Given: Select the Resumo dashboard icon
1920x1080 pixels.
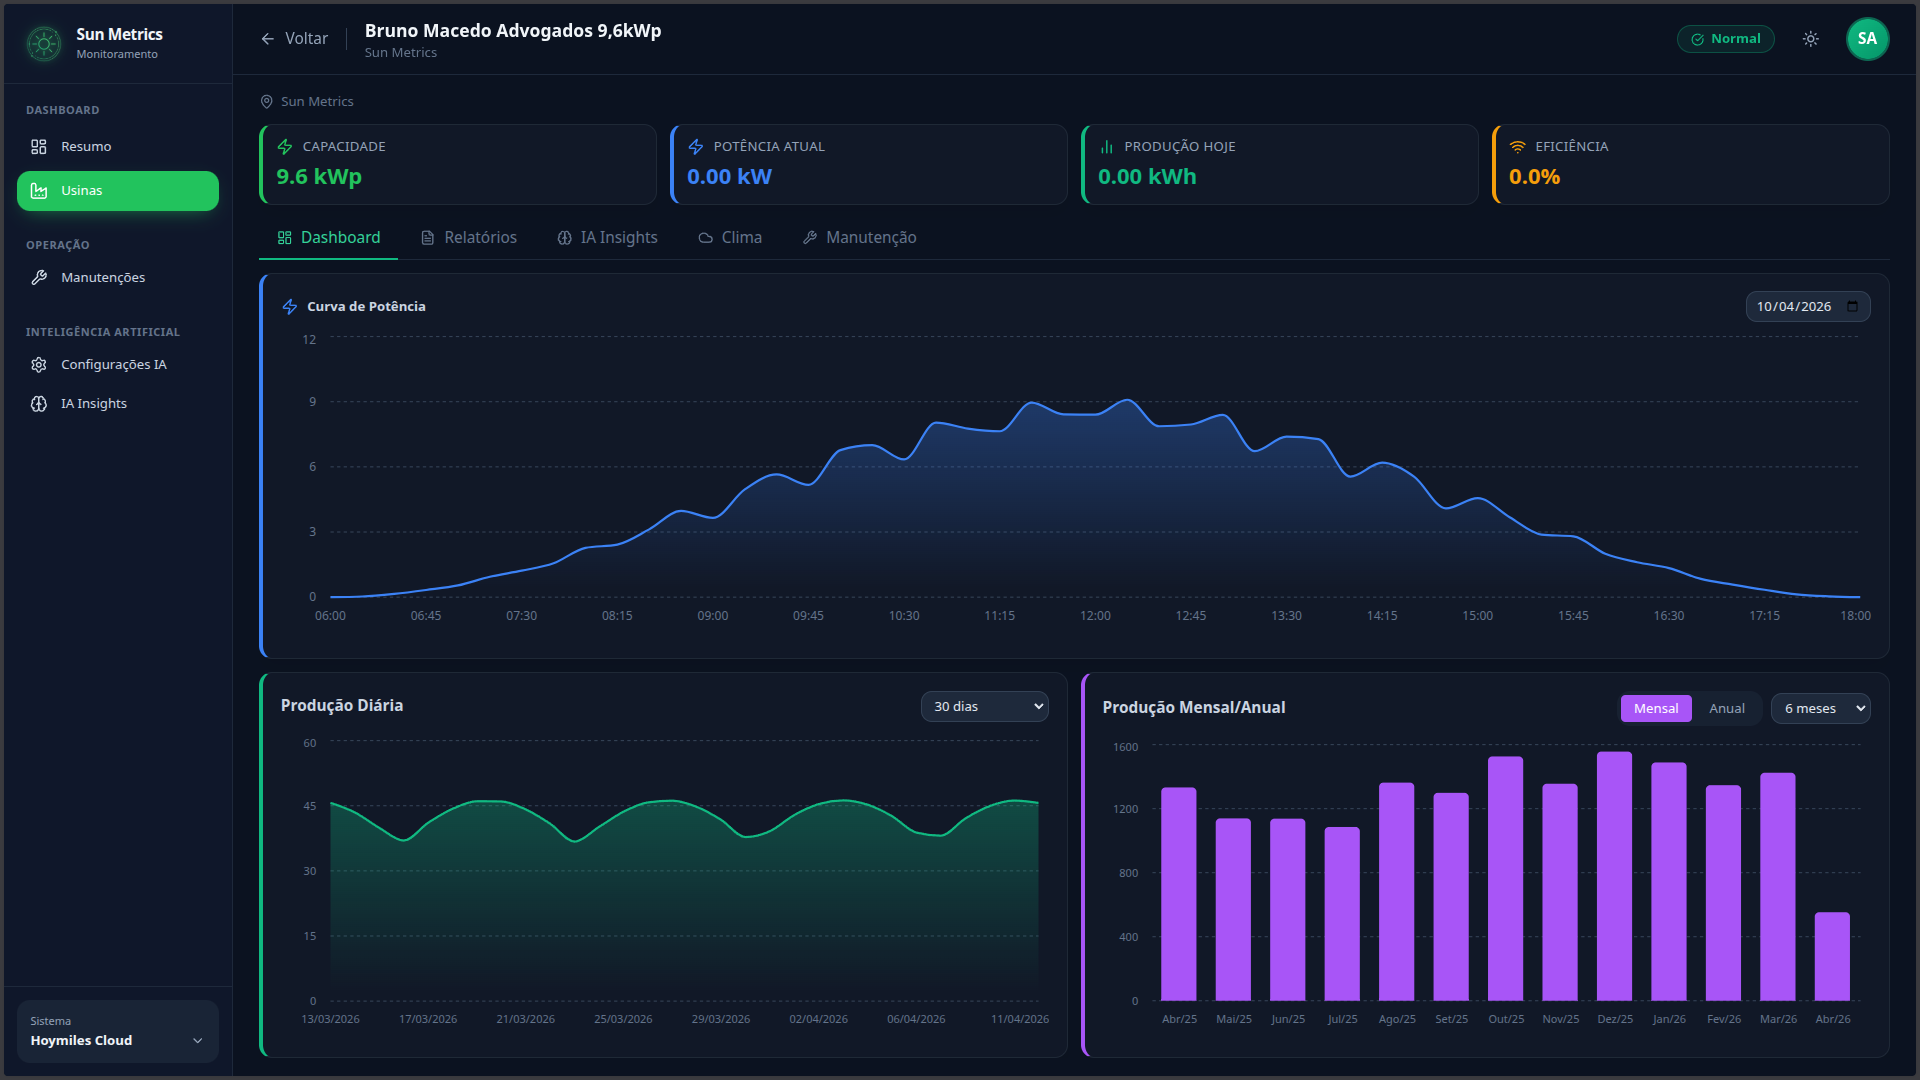Looking at the screenshot, I should pyautogui.click(x=39, y=146).
